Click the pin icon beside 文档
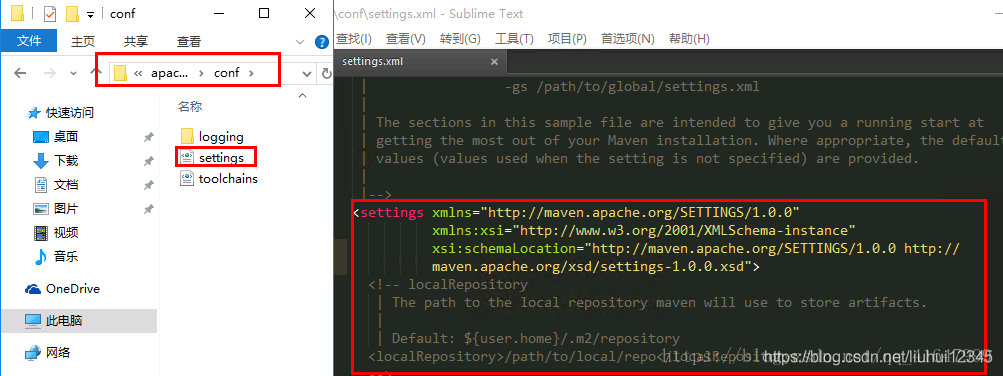Screen dimensions: 1003x376 pyautogui.click(x=148, y=185)
